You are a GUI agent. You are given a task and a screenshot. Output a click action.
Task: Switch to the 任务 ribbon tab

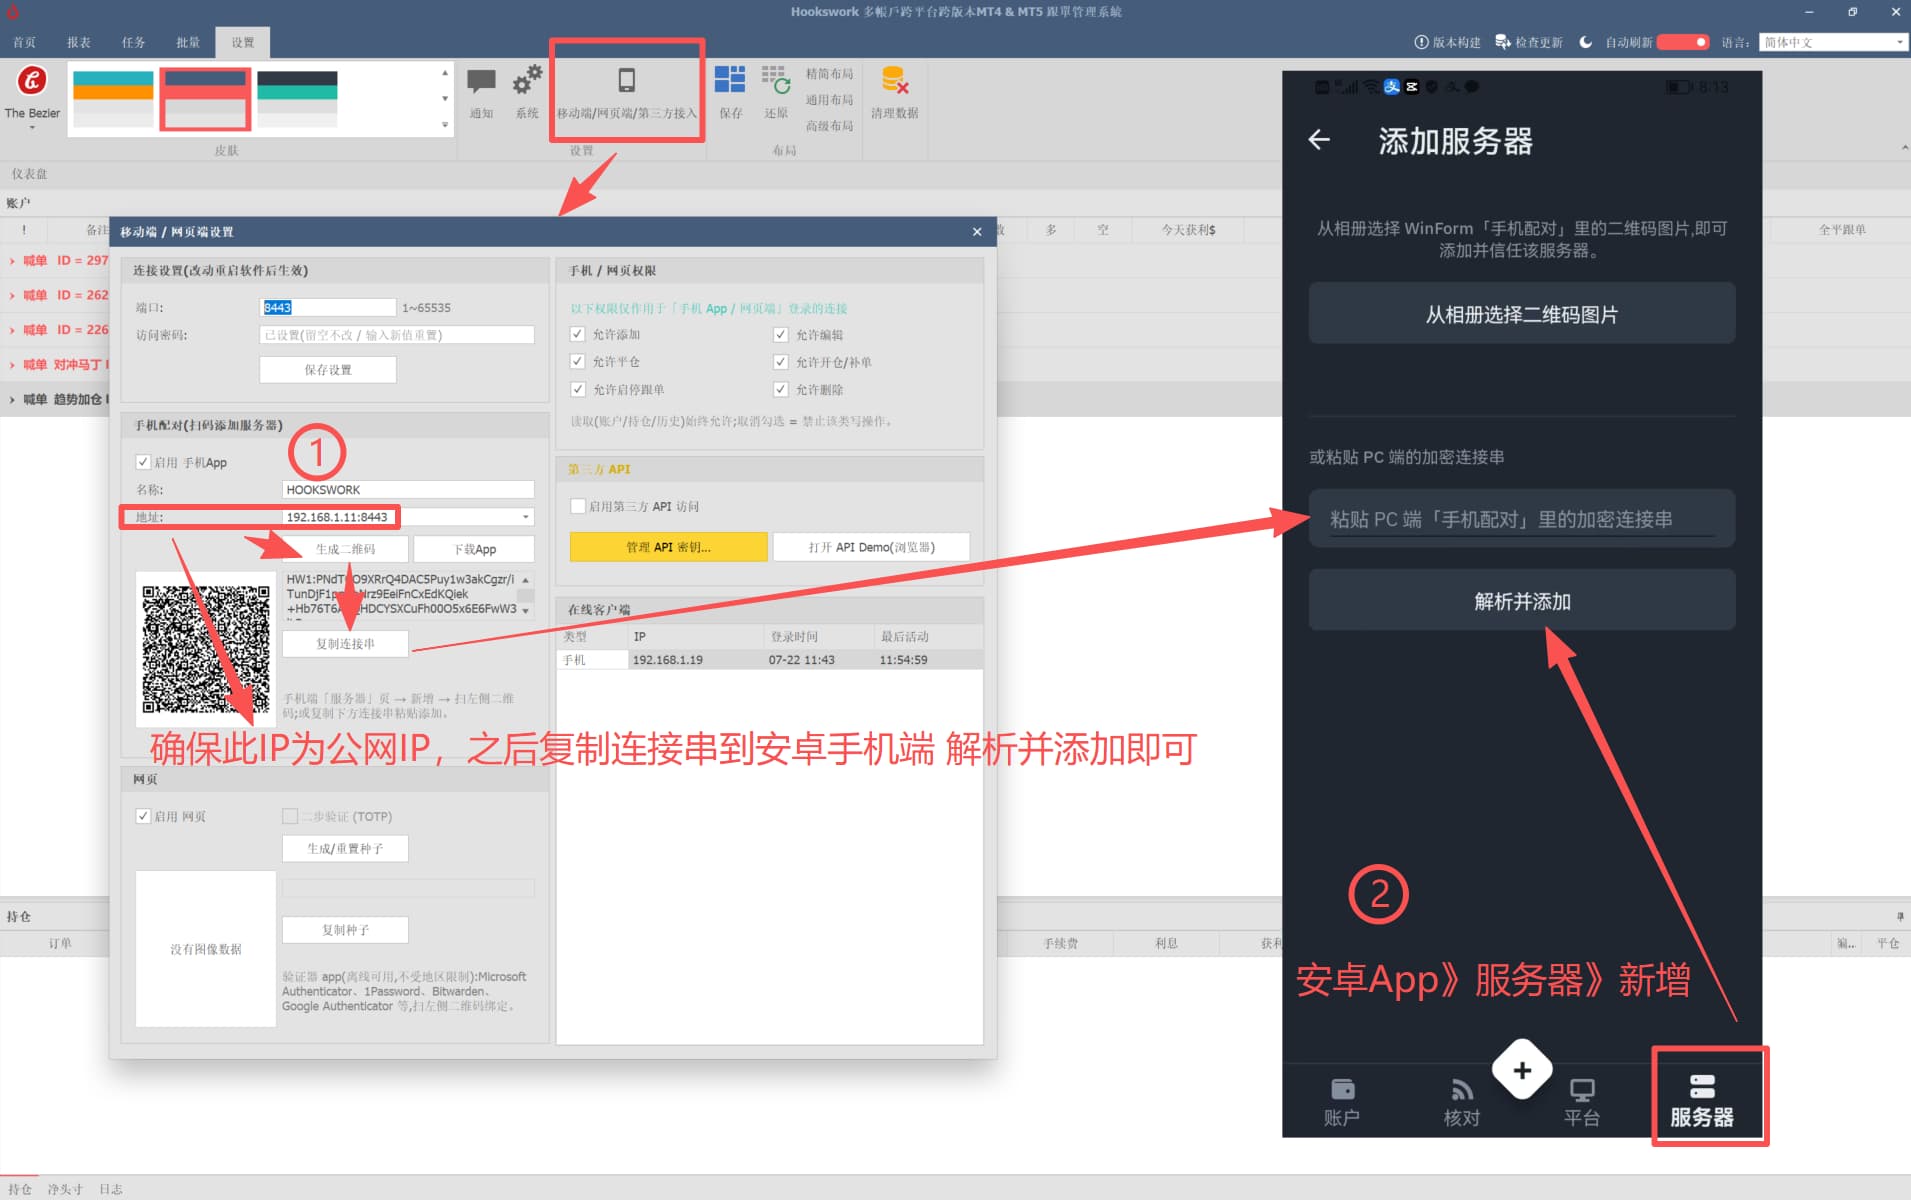click(x=134, y=42)
